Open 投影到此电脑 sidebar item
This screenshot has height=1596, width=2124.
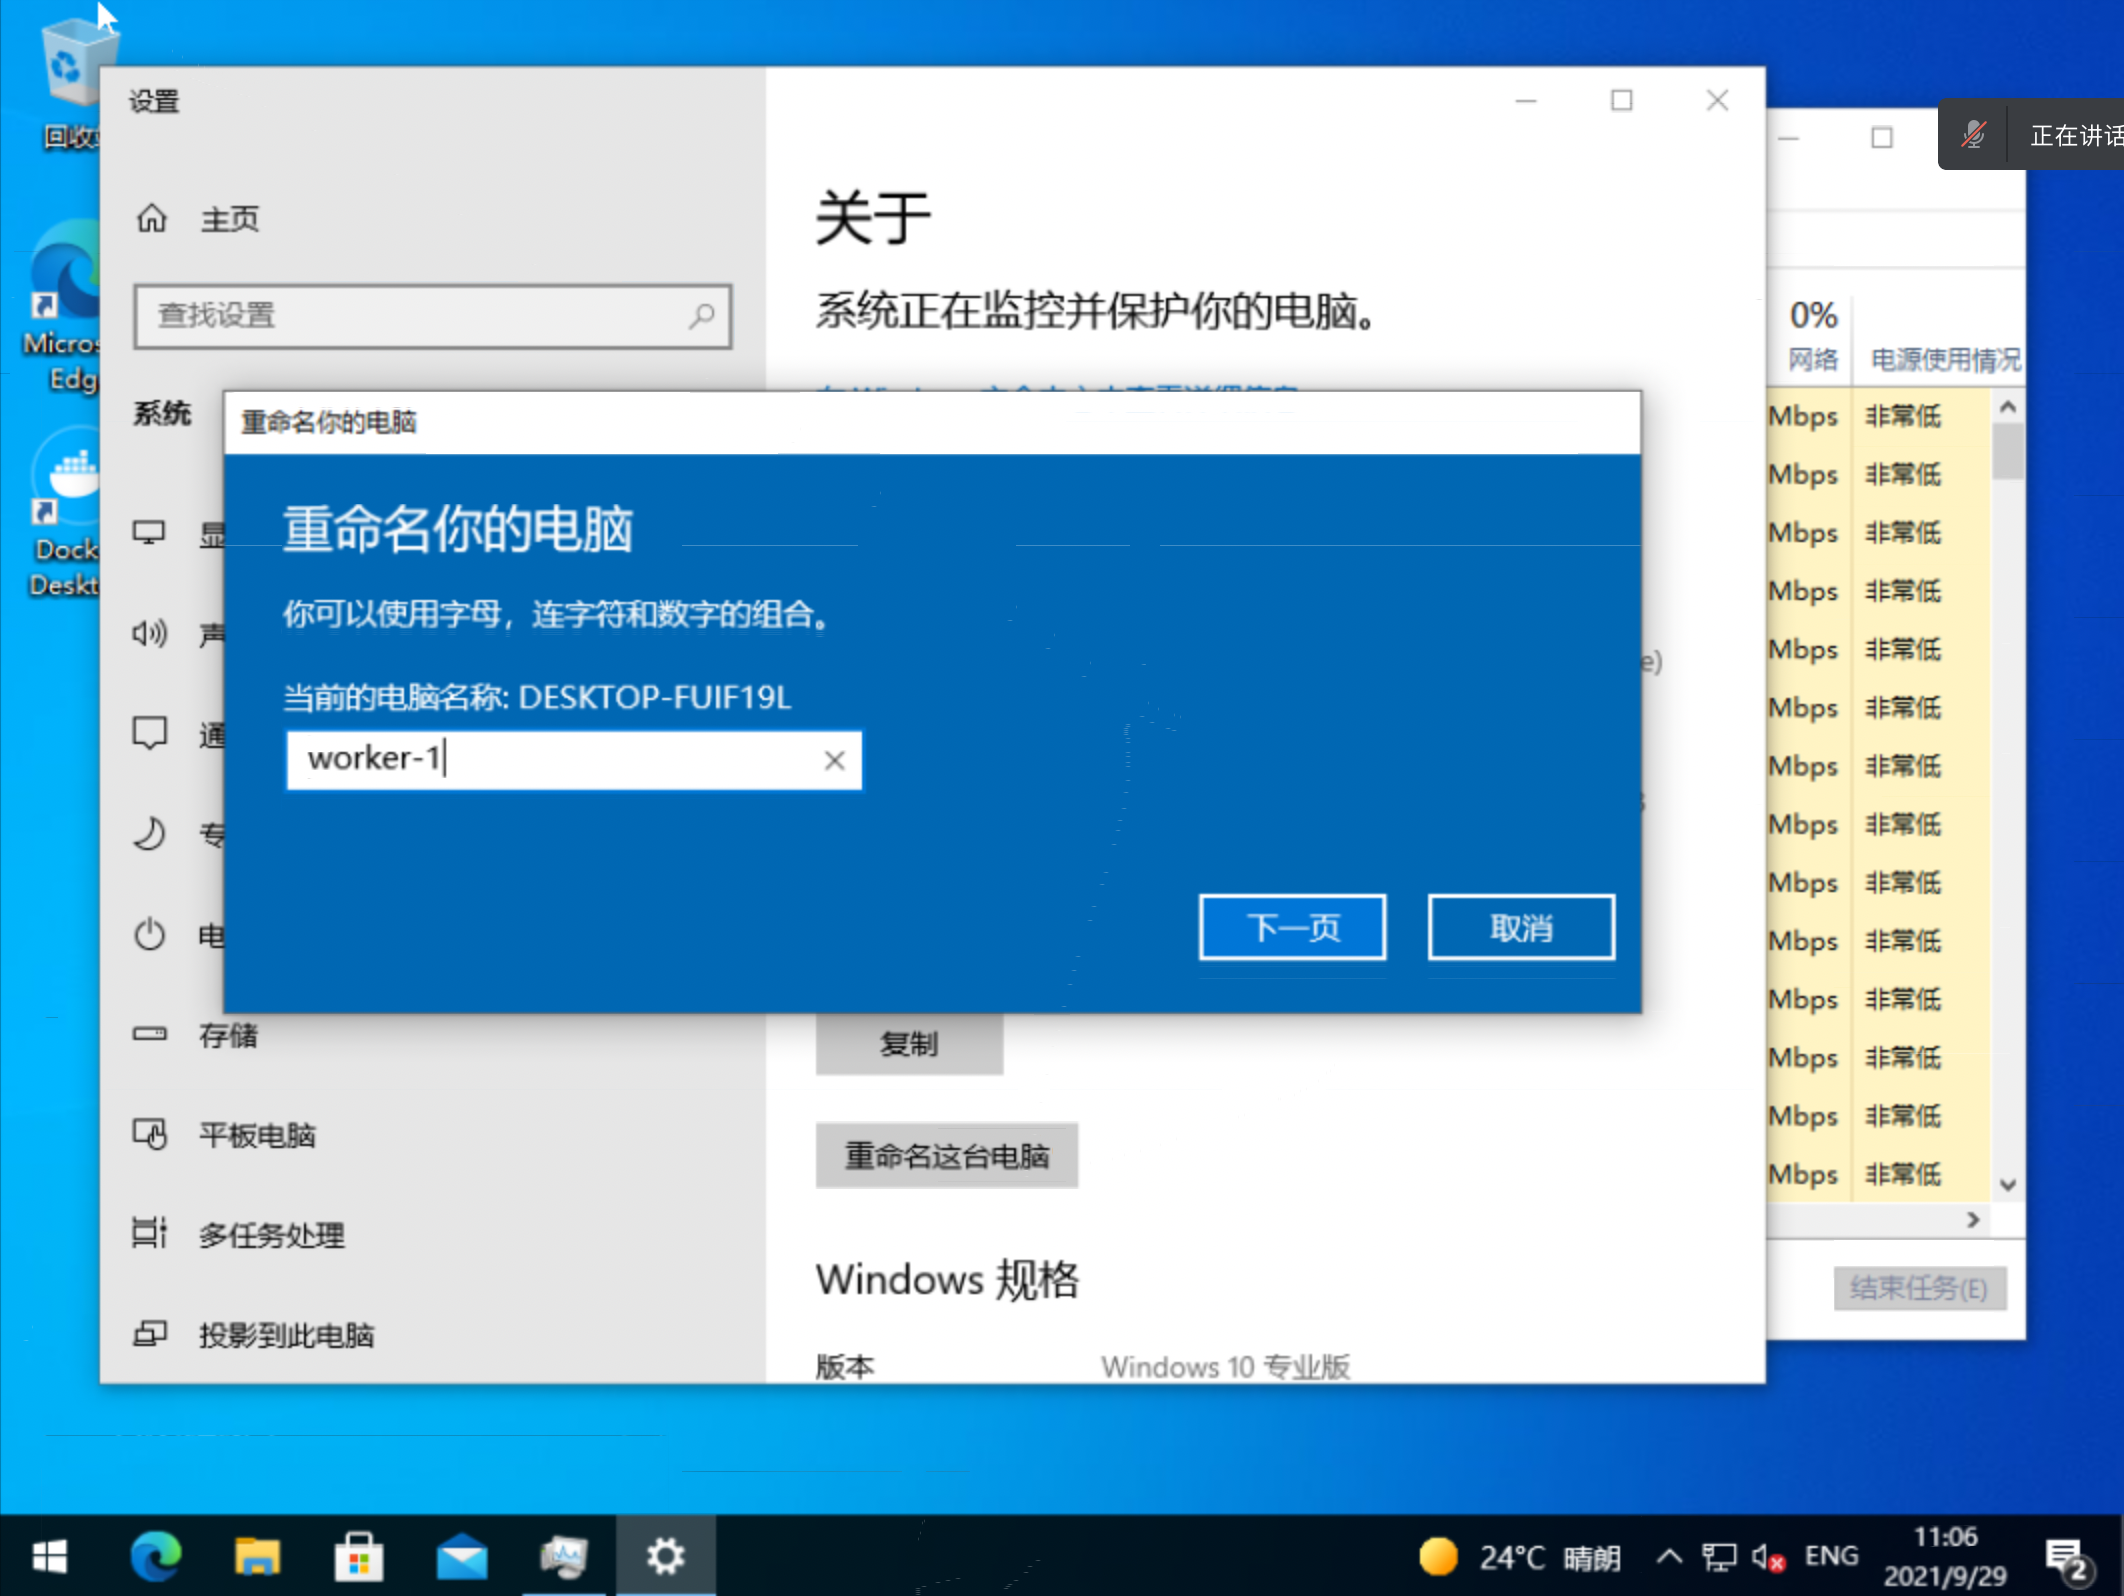coord(285,1335)
